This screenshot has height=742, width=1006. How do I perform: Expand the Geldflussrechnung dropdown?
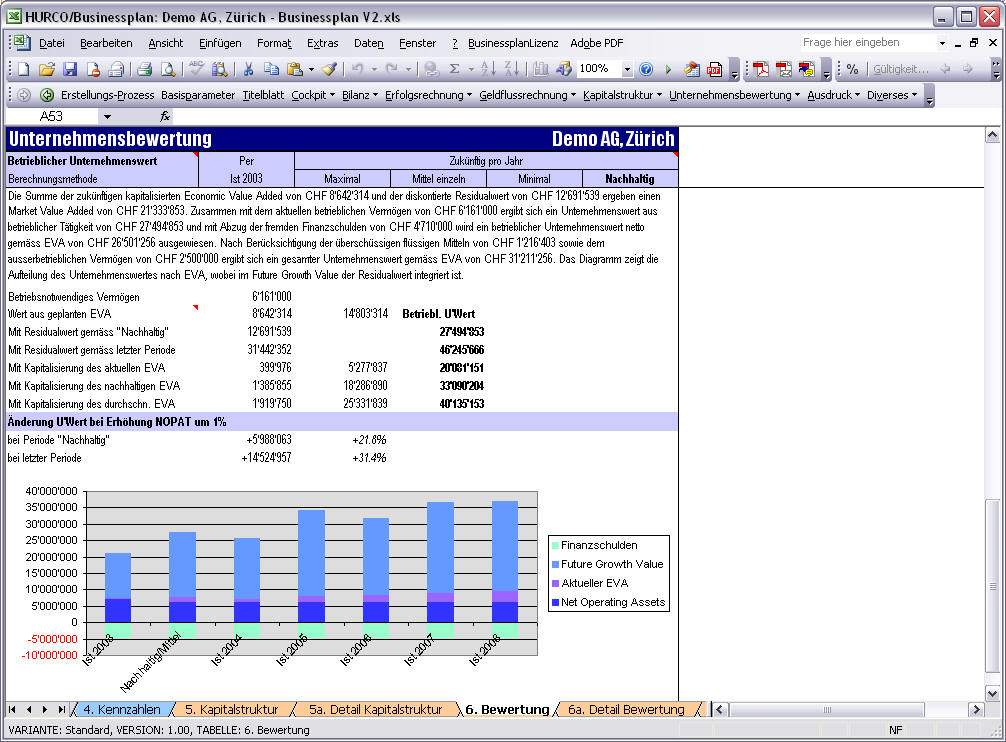[527, 95]
